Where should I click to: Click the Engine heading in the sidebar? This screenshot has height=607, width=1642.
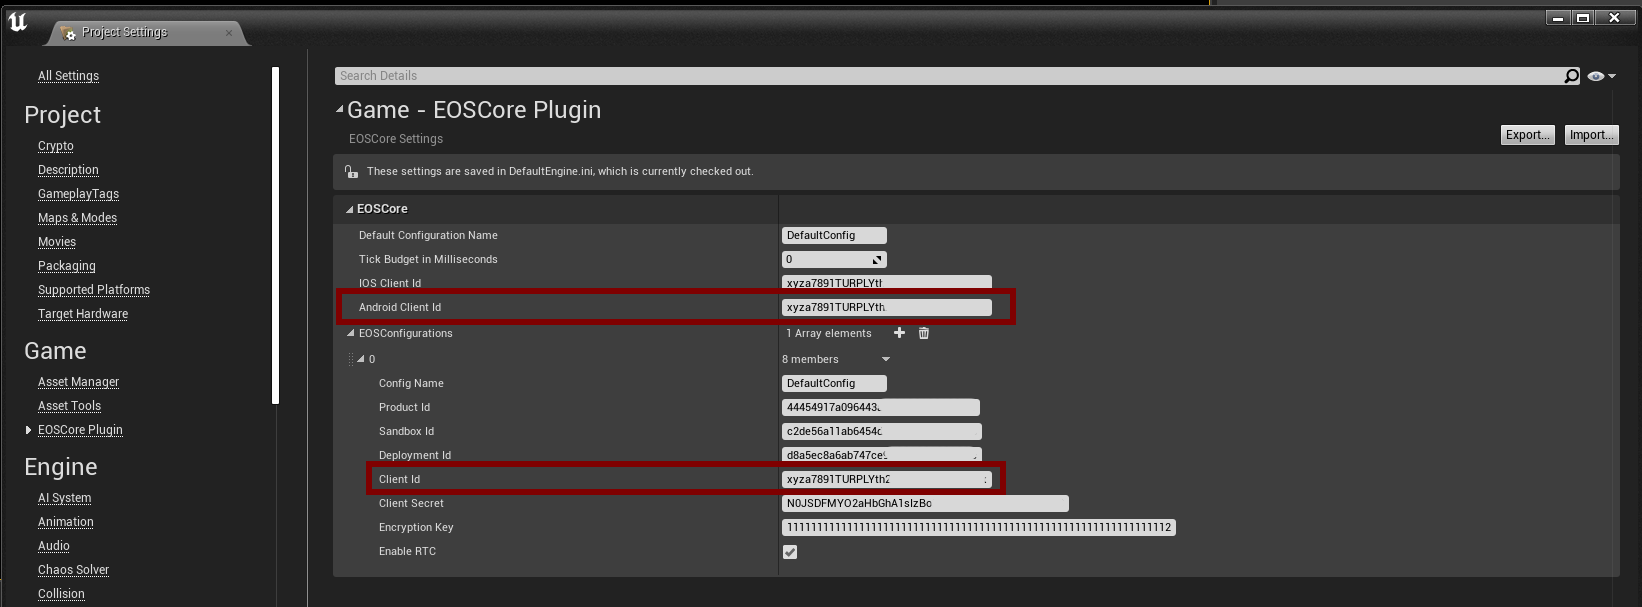coord(61,467)
